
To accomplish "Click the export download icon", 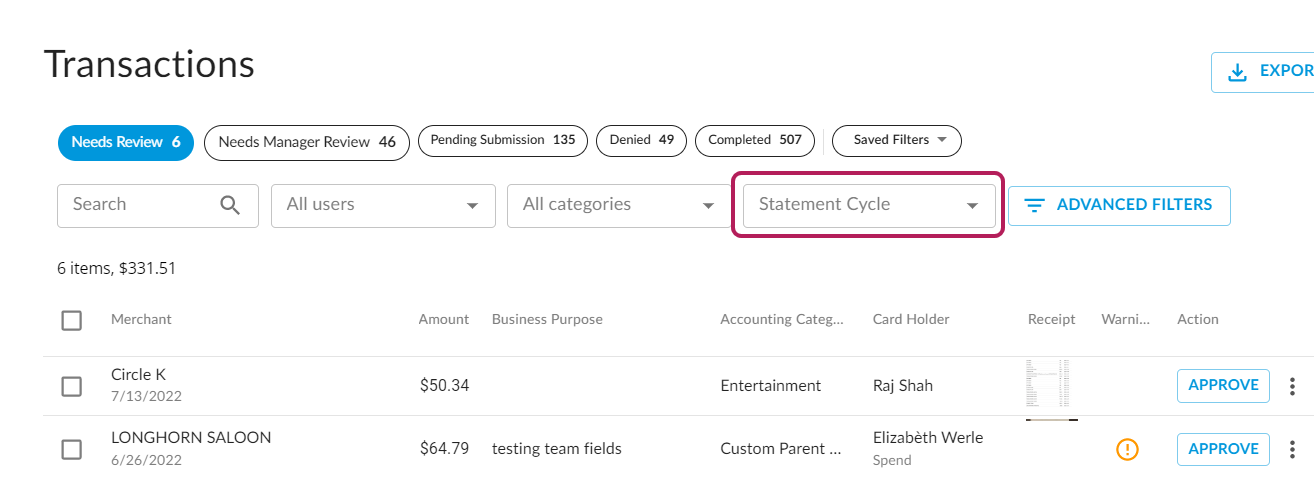I will tap(1238, 72).
